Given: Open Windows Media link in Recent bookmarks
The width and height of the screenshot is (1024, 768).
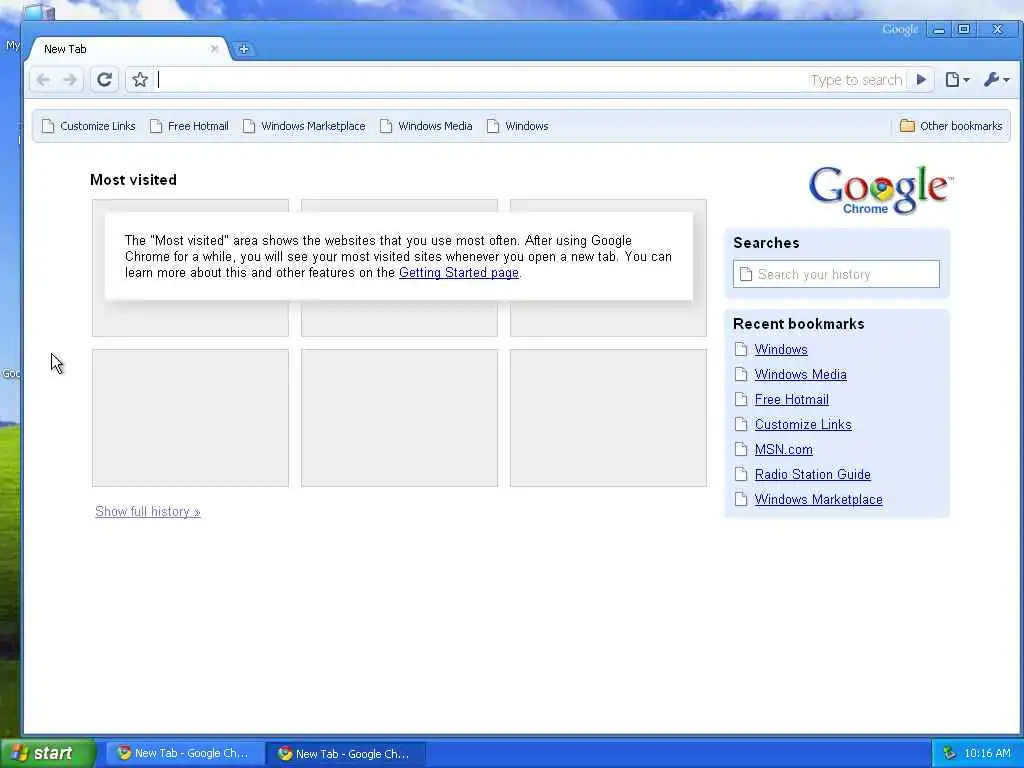Looking at the screenshot, I should pos(801,374).
